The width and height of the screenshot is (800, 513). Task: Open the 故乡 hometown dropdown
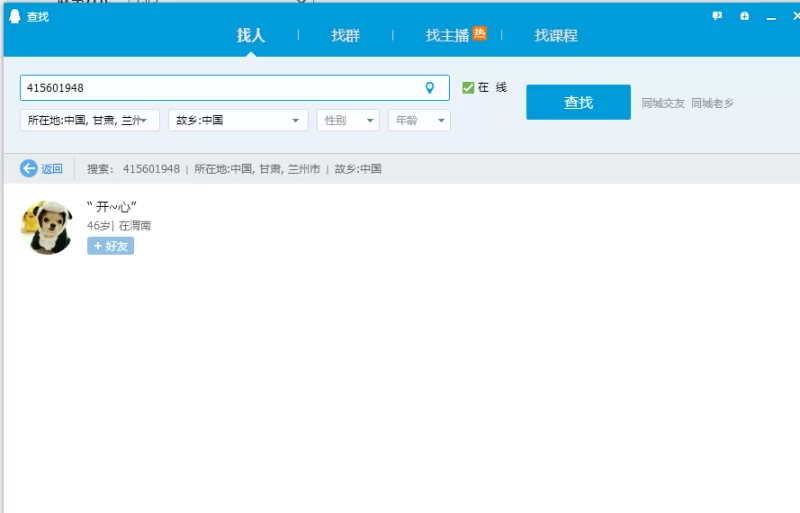[238, 120]
